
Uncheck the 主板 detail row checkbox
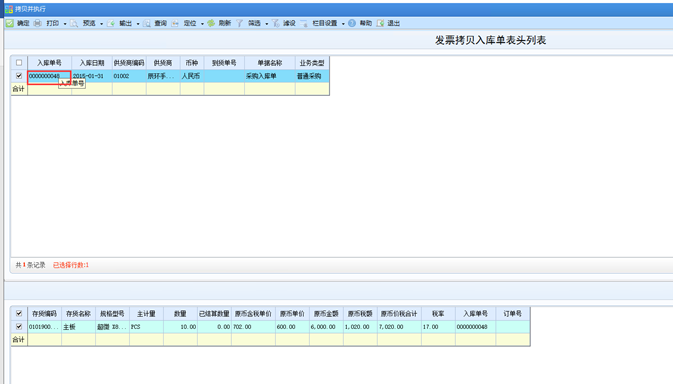tap(19, 327)
